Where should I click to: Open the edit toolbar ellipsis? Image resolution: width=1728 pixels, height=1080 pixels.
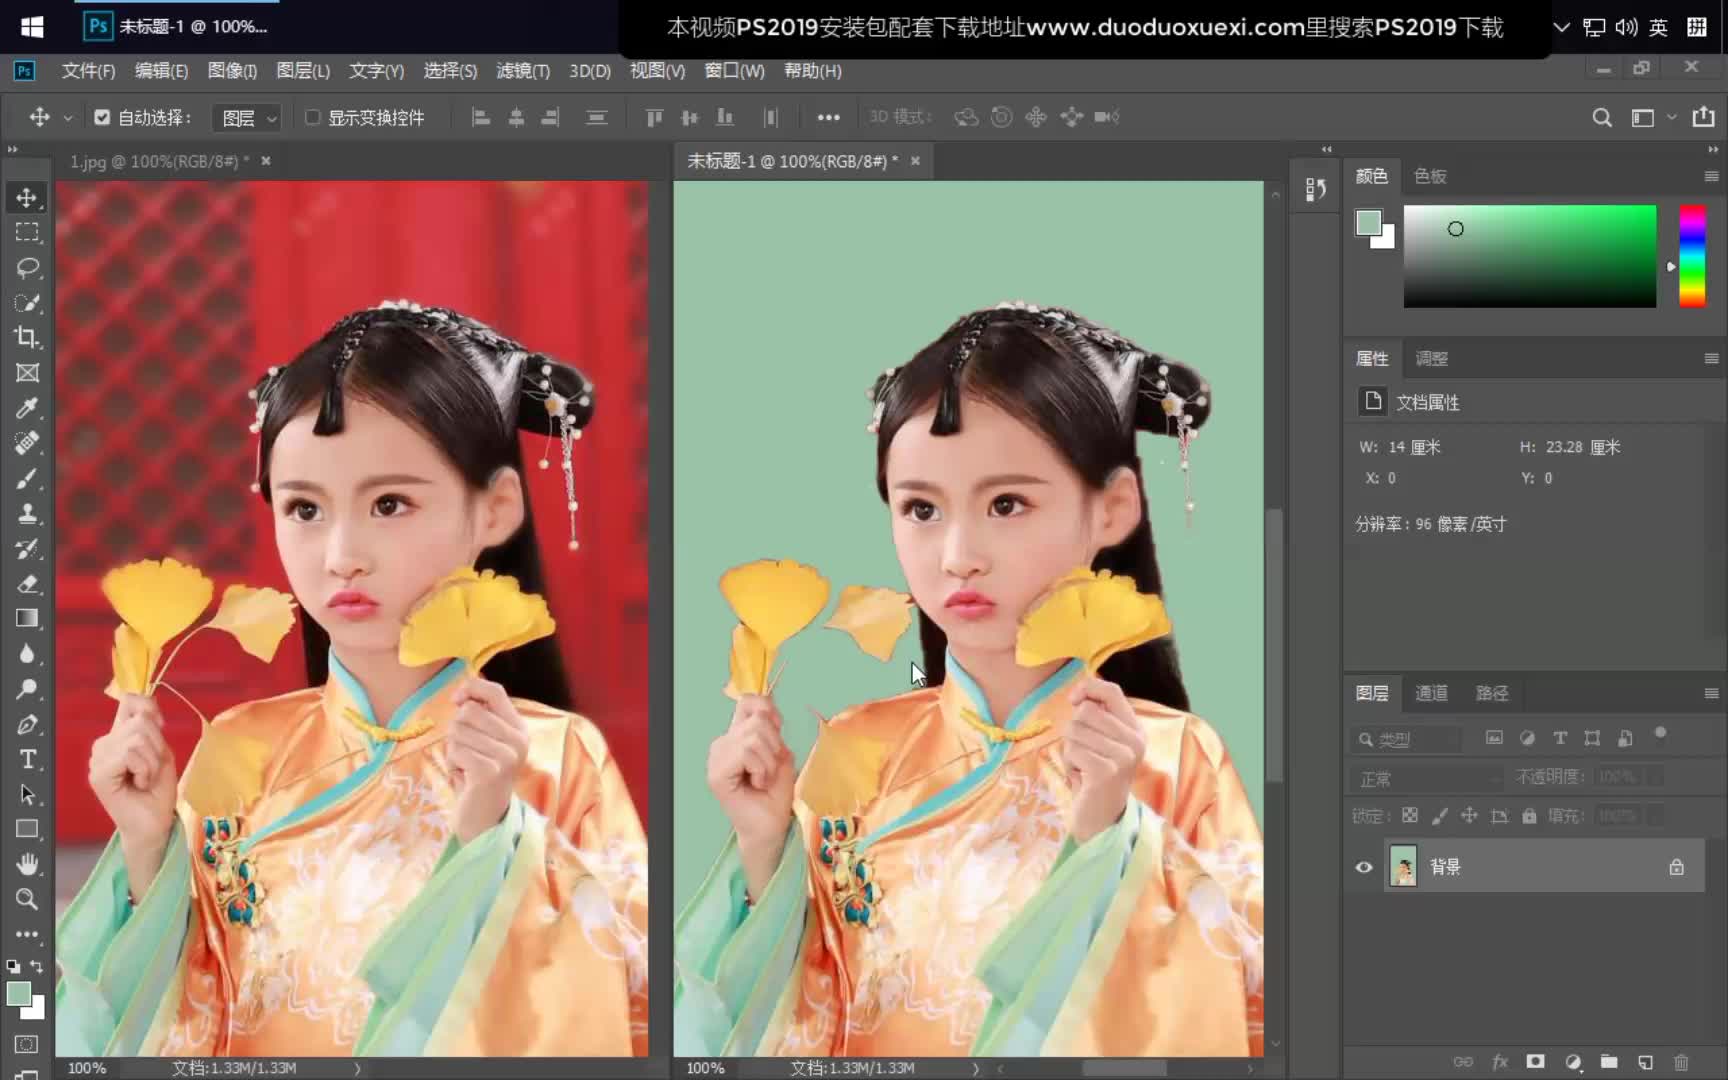tap(27, 934)
